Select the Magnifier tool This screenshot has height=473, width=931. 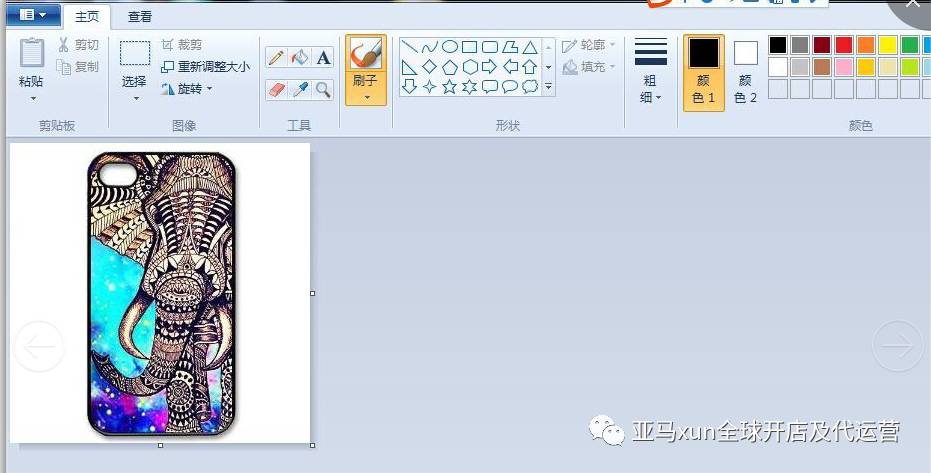323,90
